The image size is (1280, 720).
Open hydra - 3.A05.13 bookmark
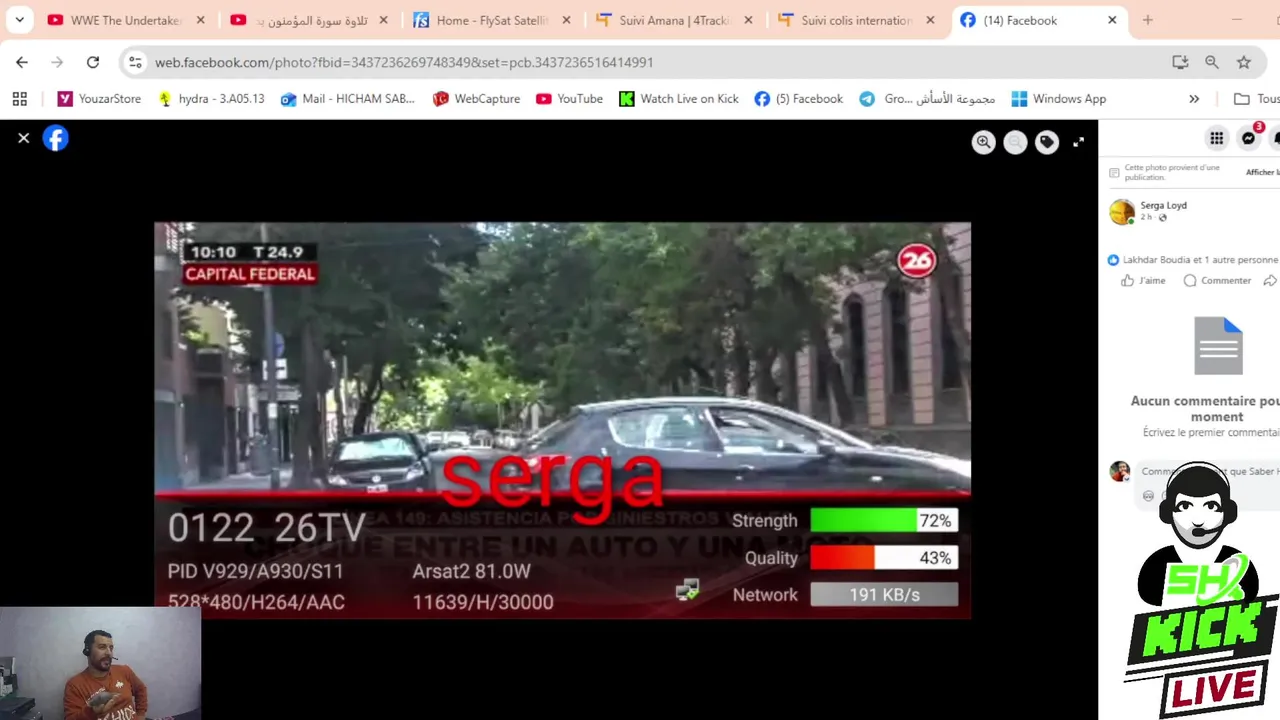[x=211, y=99]
